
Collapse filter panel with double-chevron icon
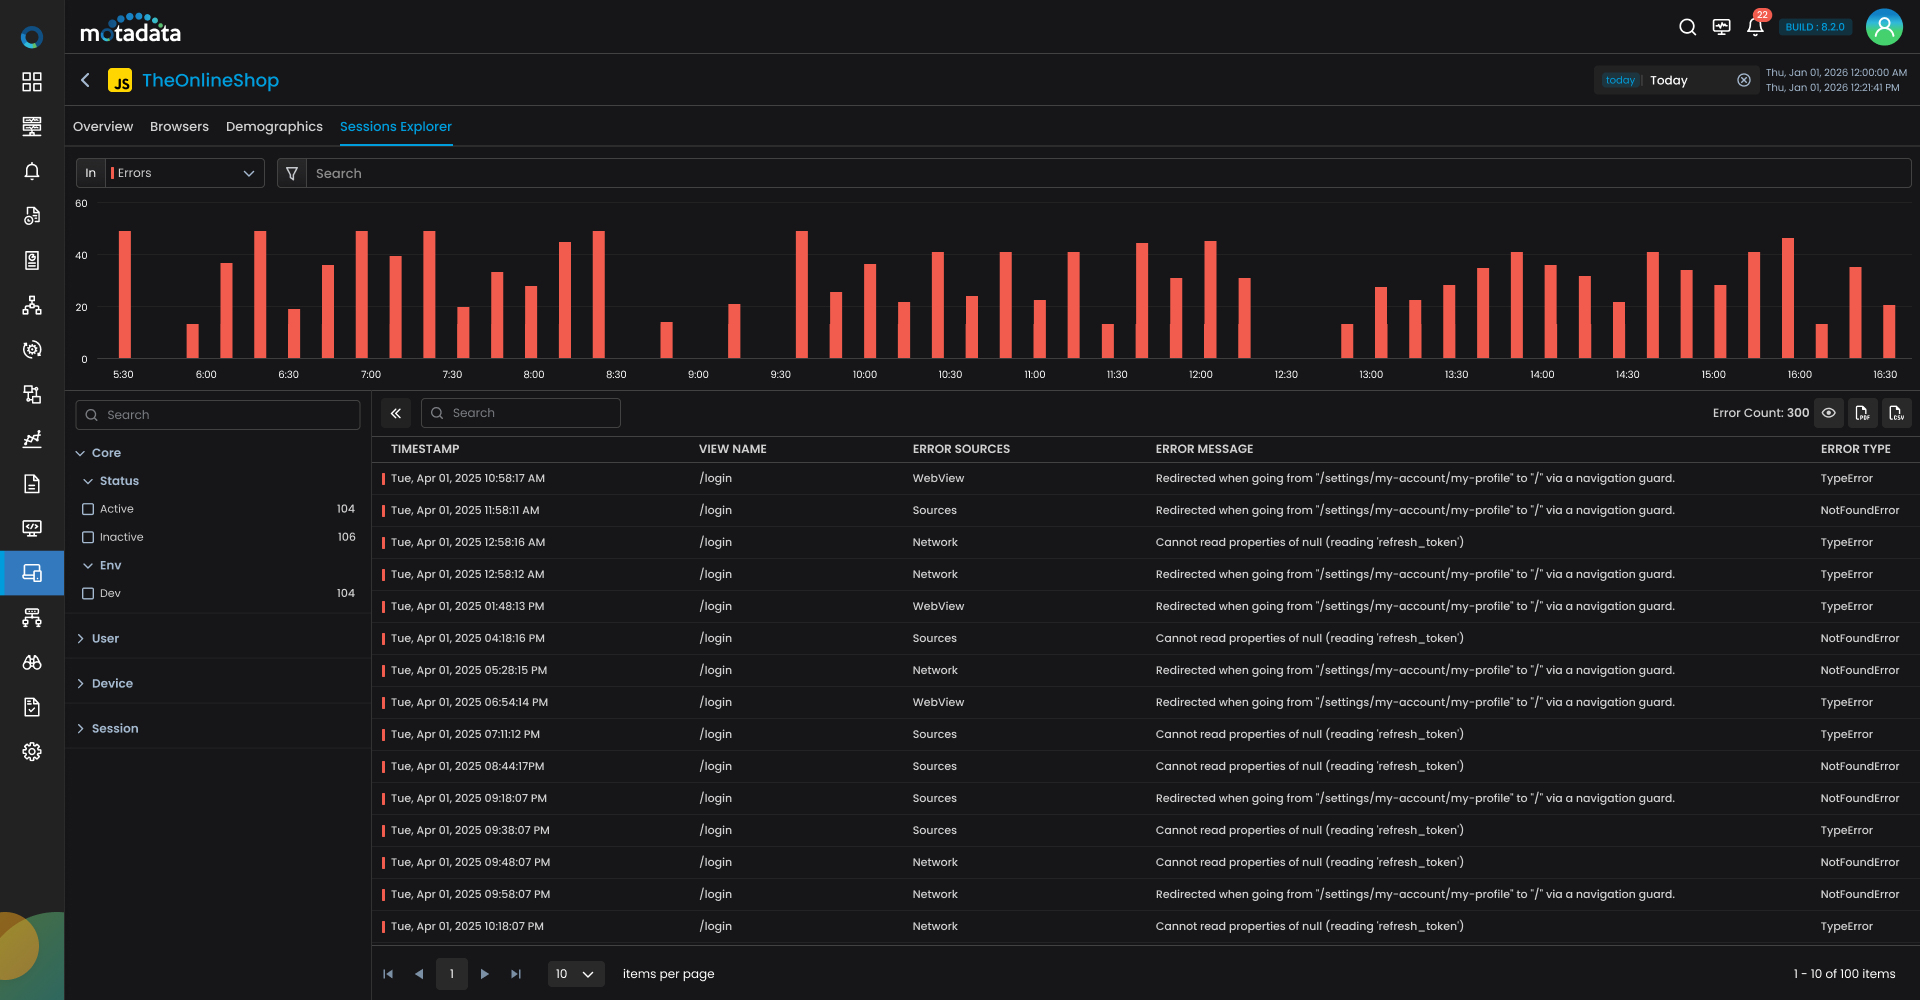[396, 413]
